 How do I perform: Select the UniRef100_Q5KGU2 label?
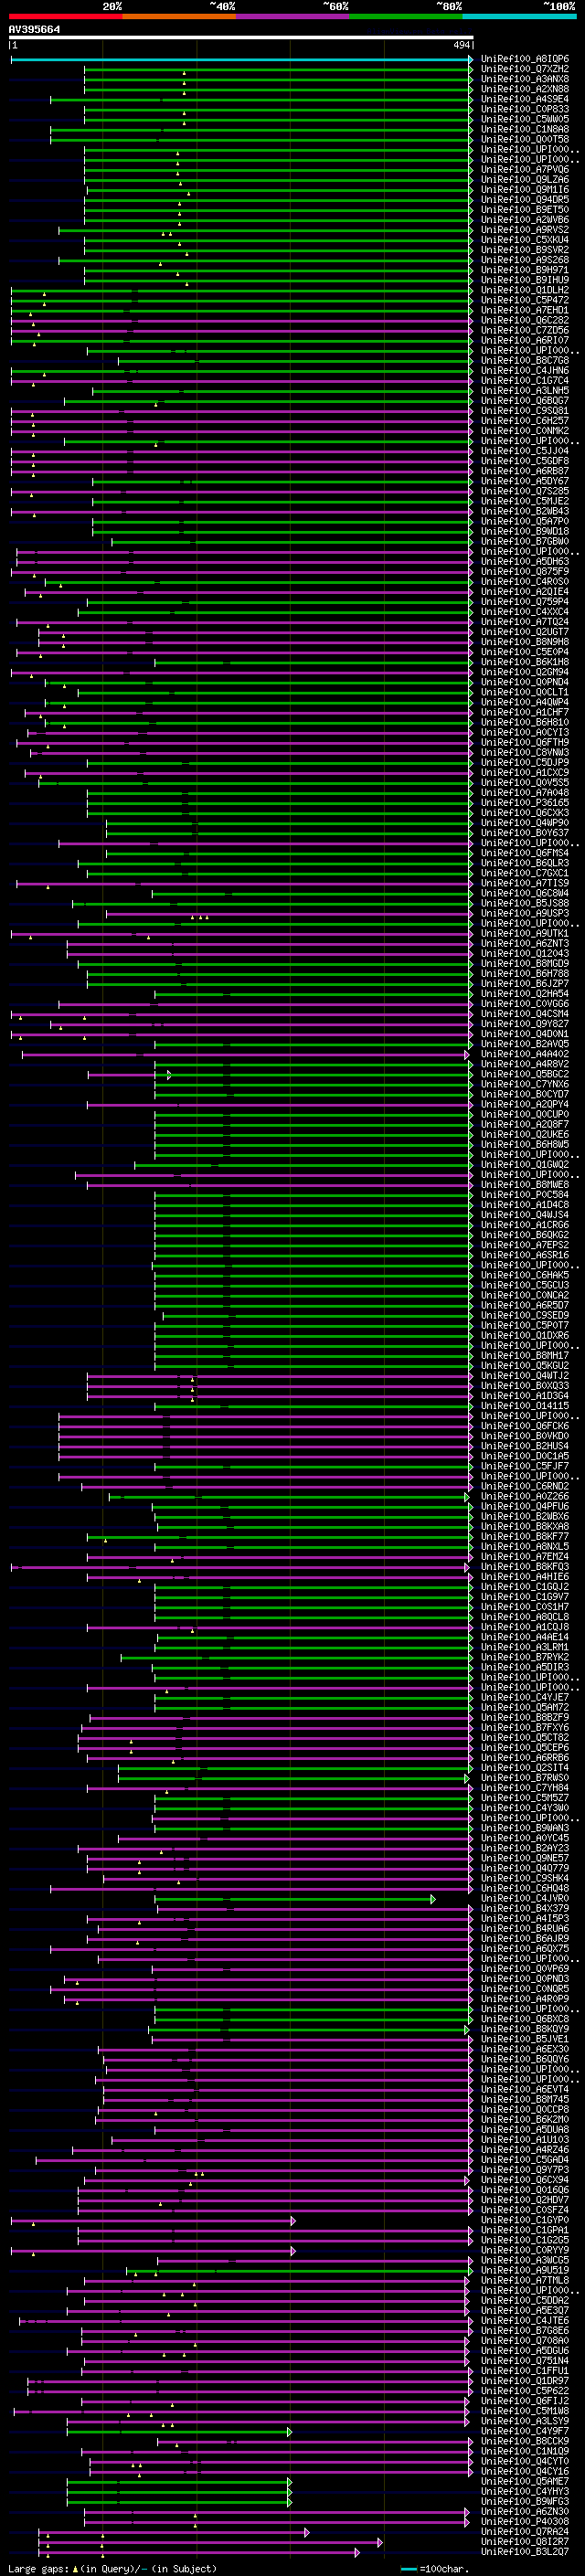point(525,1366)
